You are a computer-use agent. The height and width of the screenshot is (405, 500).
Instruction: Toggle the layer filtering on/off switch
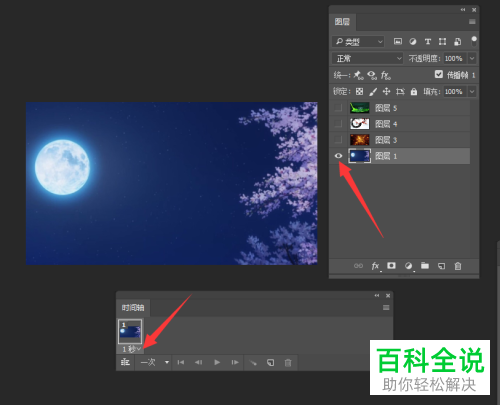click(474, 41)
